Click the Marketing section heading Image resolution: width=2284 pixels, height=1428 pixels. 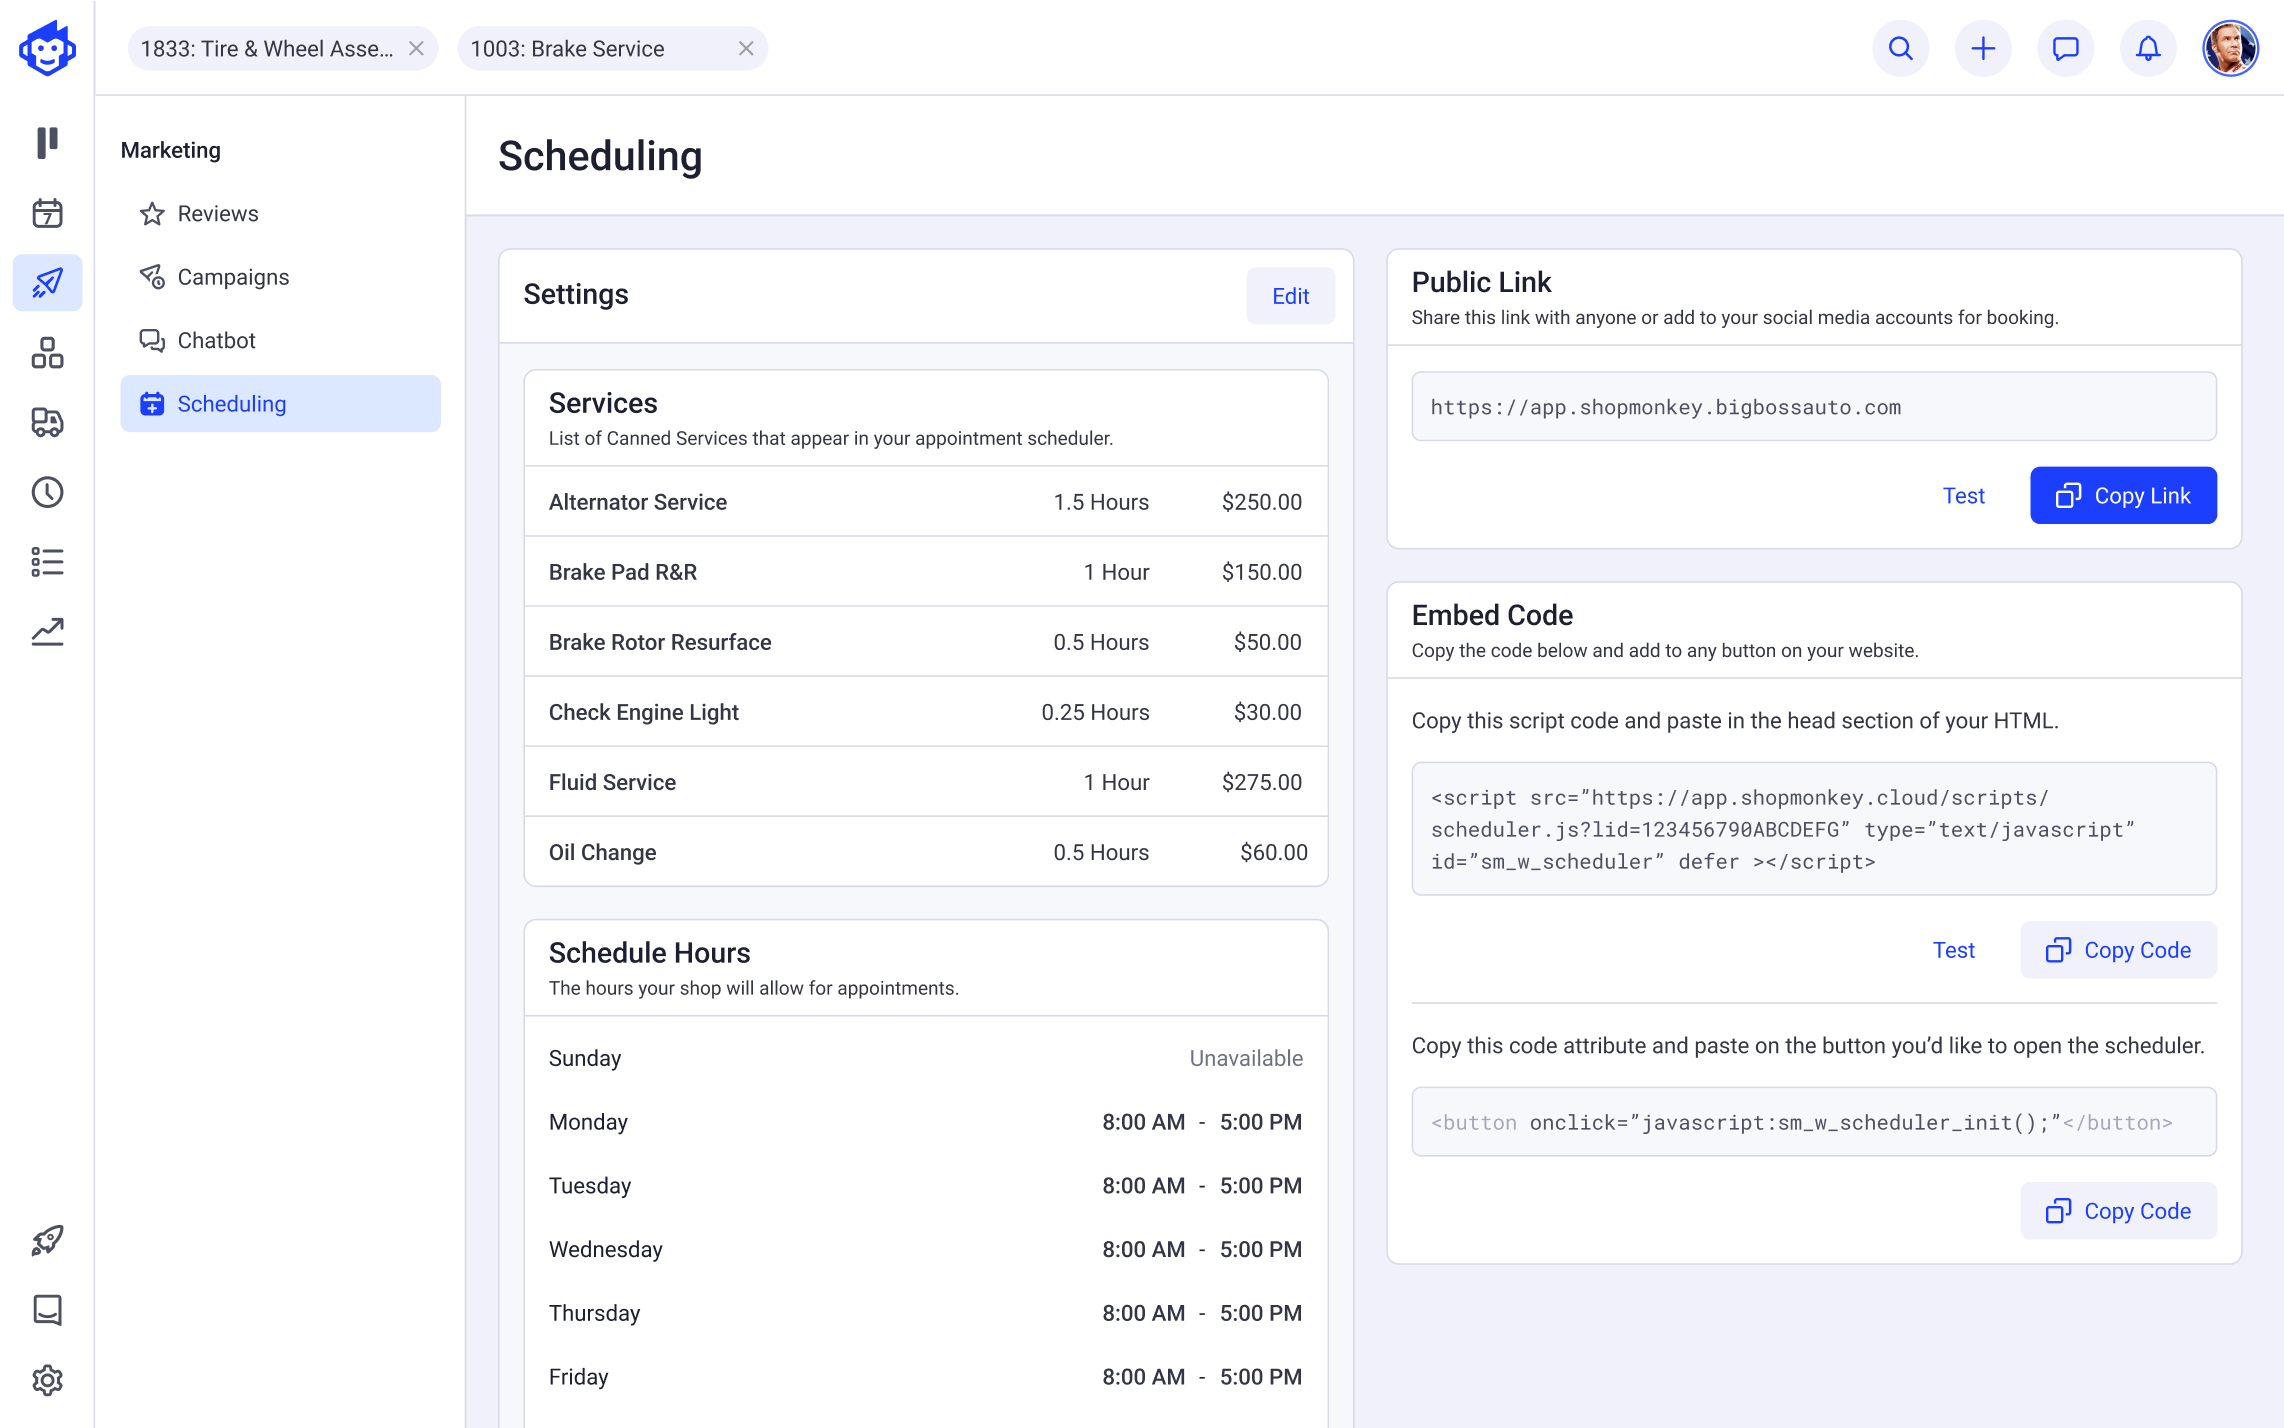click(171, 150)
